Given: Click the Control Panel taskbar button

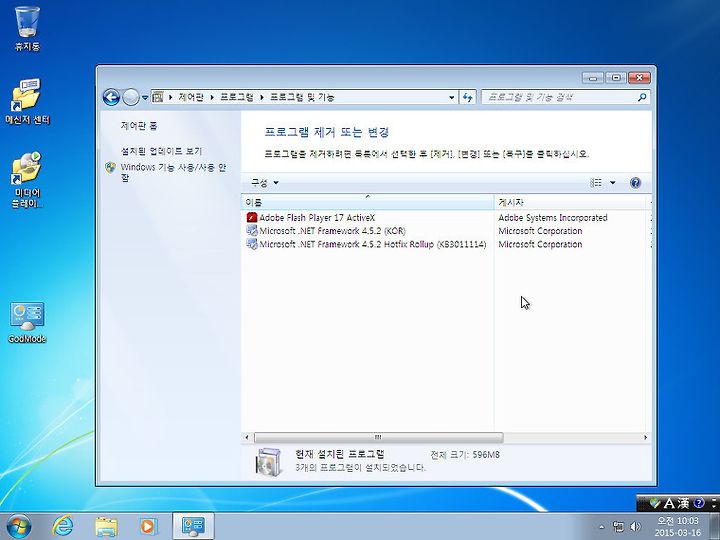Looking at the screenshot, I should [x=193, y=526].
